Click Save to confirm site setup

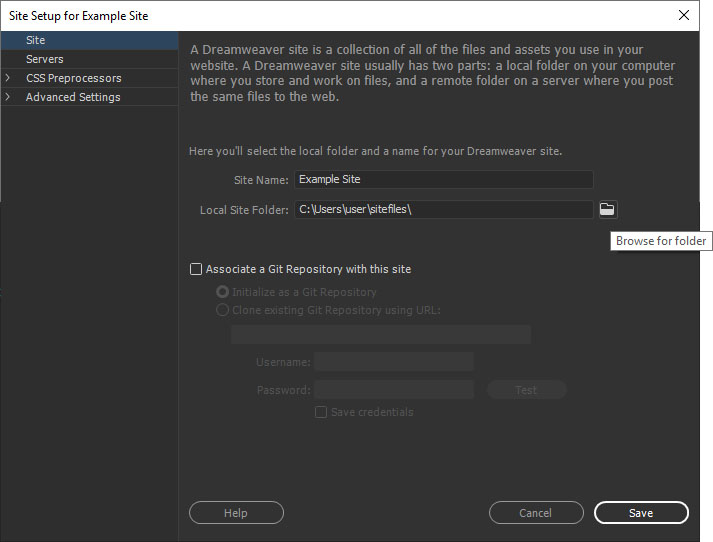click(641, 513)
